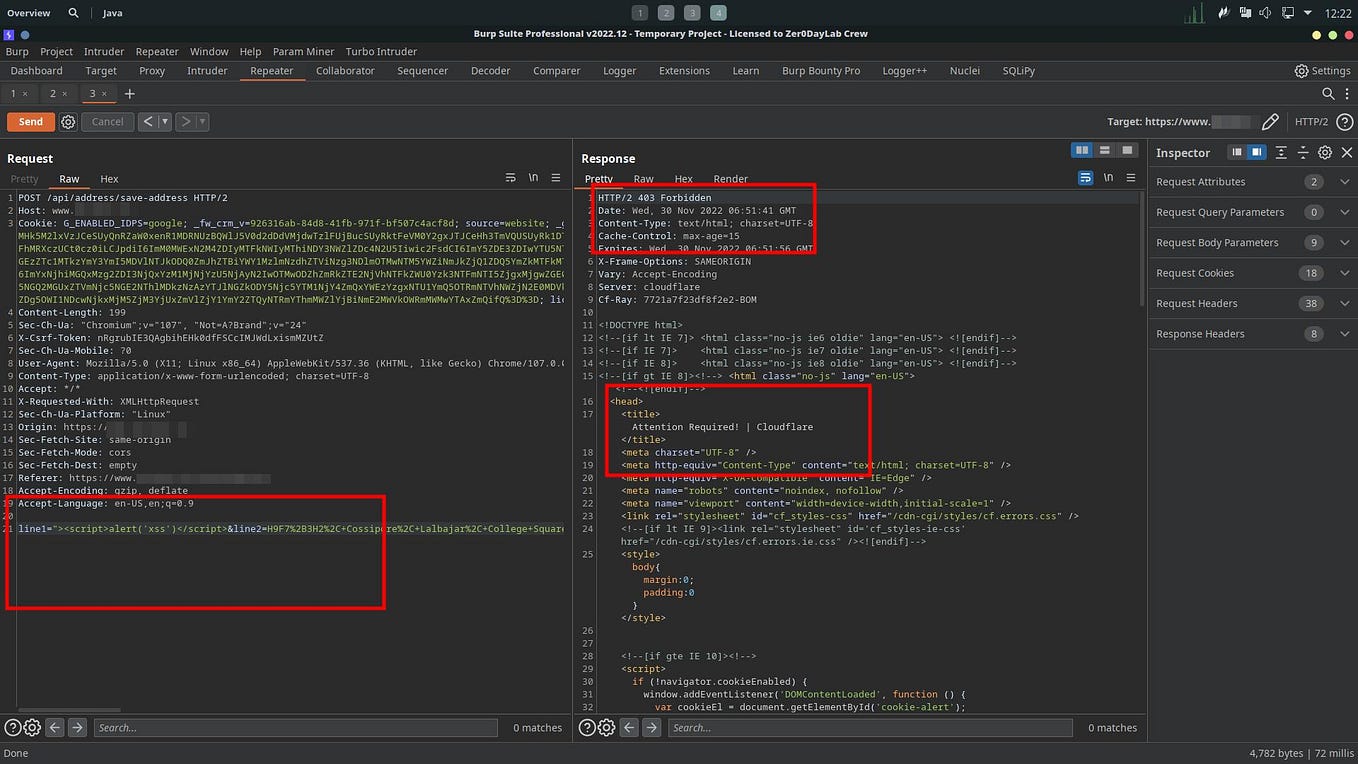Expand all Inspector sections icon

point(1281,153)
